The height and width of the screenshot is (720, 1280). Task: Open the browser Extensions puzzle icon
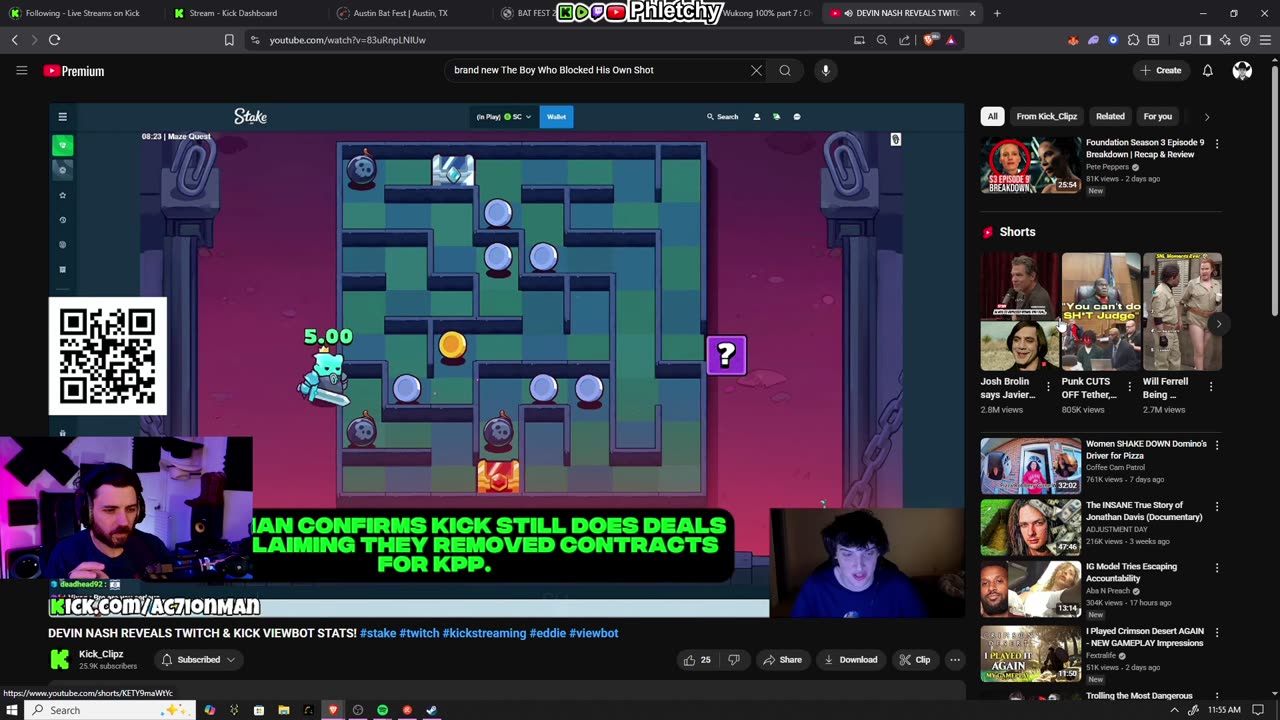point(1133,40)
